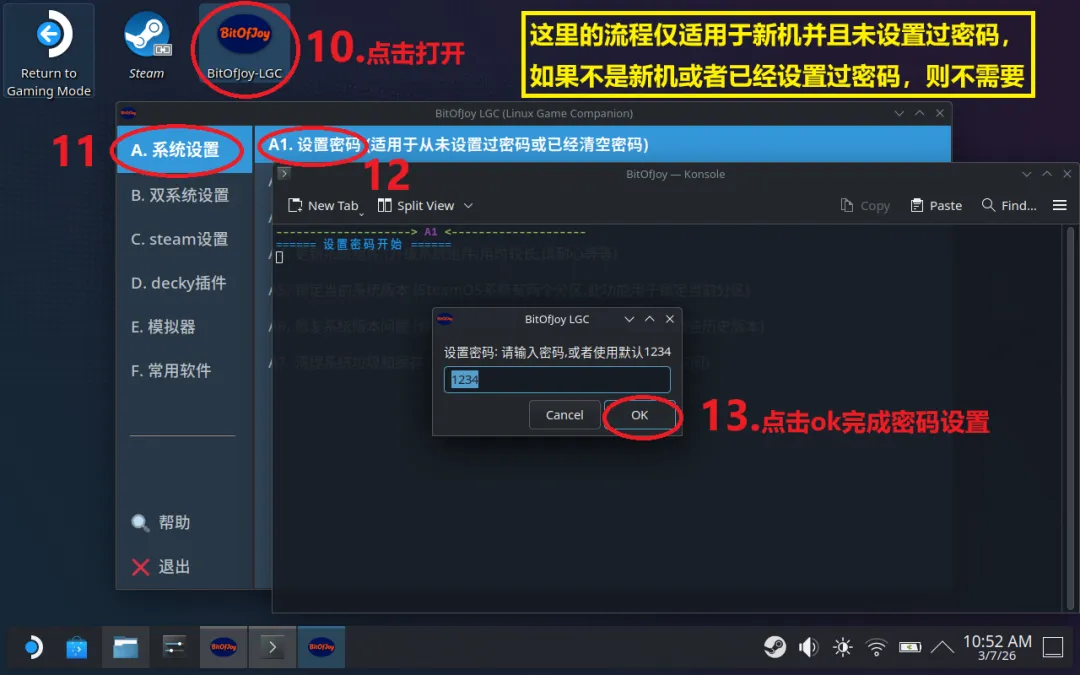The height and width of the screenshot is (675, 1080).
Task: Click the BitOfJoy logo in the dialog title bar
Action: point(445,319)
